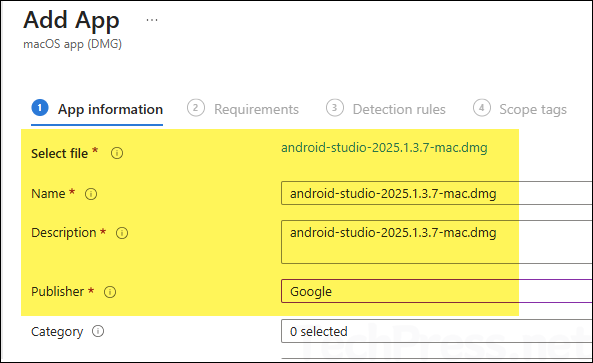Click info icon beside Publisher label
Screen dimensions: 593x363
110,292
